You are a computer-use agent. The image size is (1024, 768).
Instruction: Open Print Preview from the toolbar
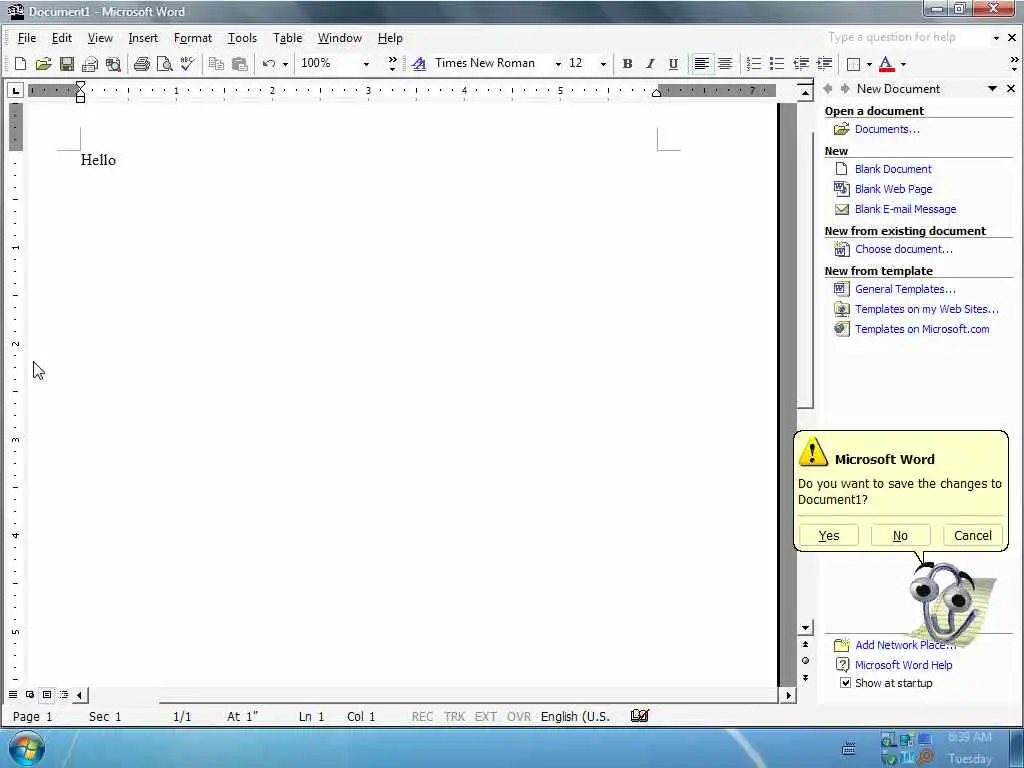[x=165, y=63]
